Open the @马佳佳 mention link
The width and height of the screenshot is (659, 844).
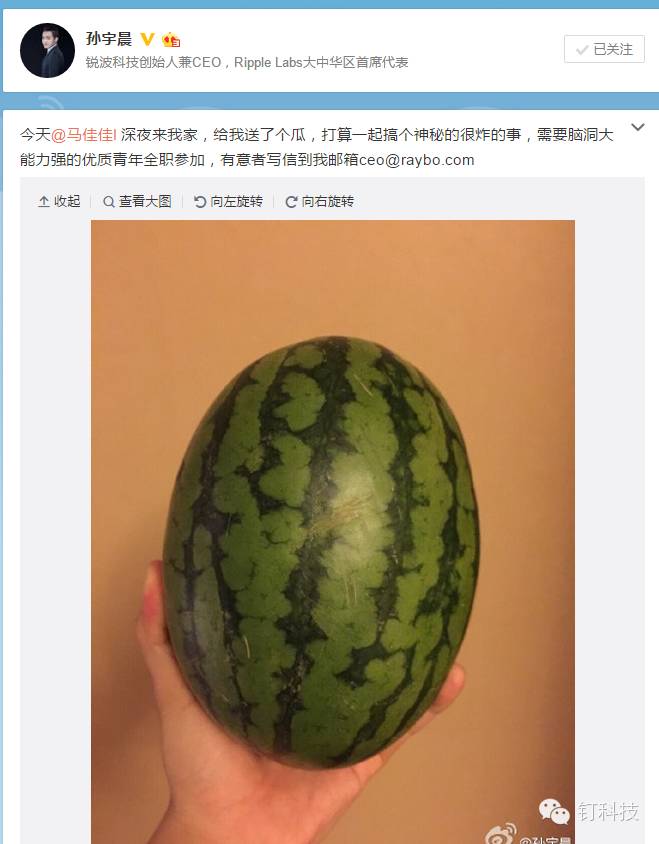click(x=83, y=135)
